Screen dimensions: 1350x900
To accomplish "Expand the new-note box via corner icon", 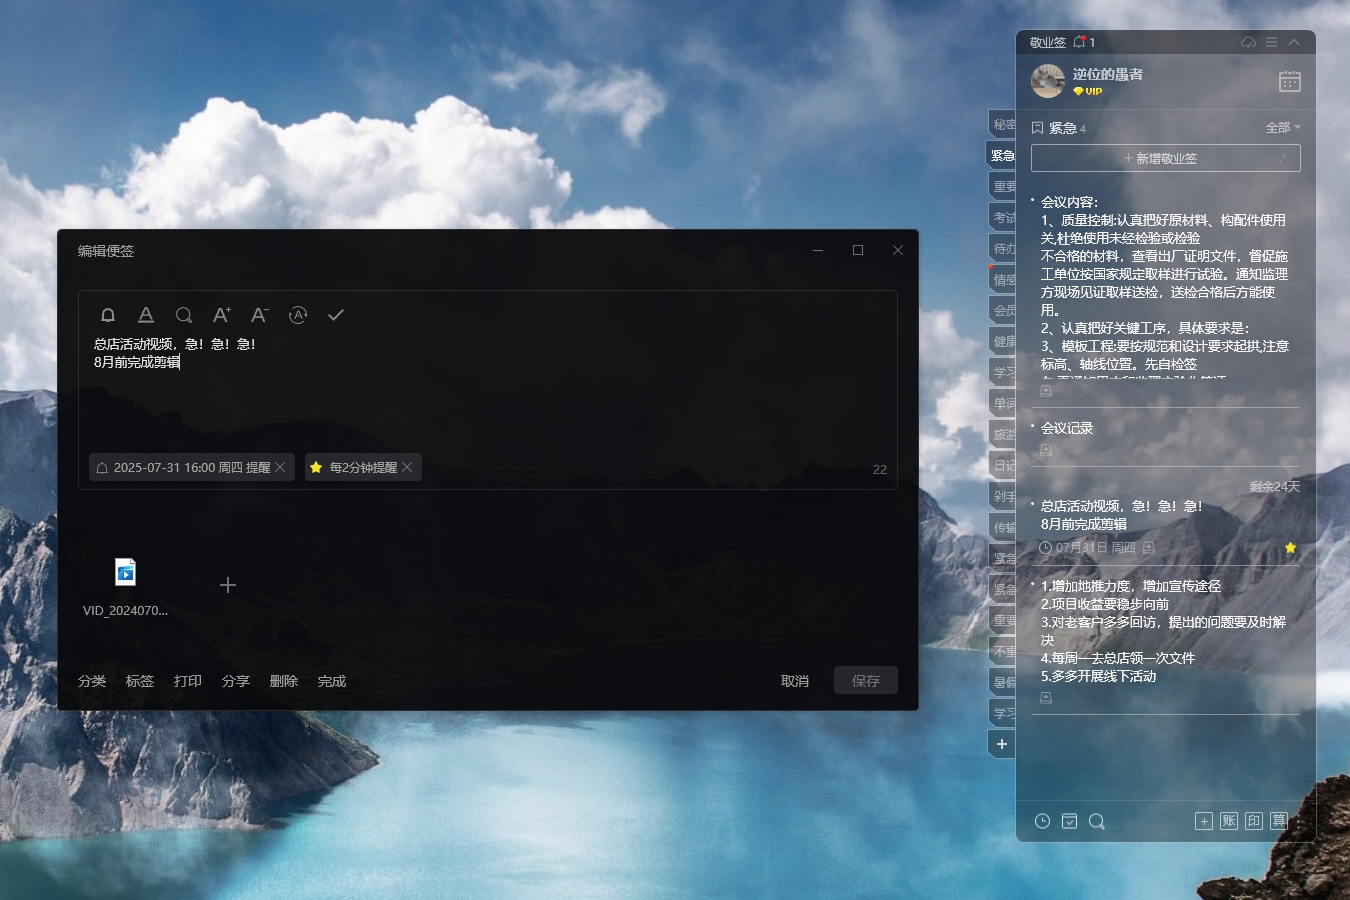I will [1283, 158].
